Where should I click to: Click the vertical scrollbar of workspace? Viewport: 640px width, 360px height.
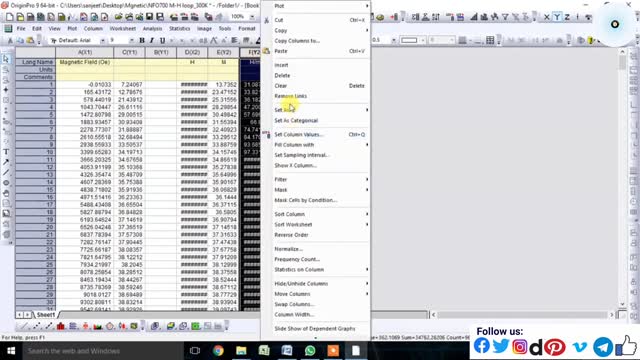pyautogui.click(x=622, y=178)
